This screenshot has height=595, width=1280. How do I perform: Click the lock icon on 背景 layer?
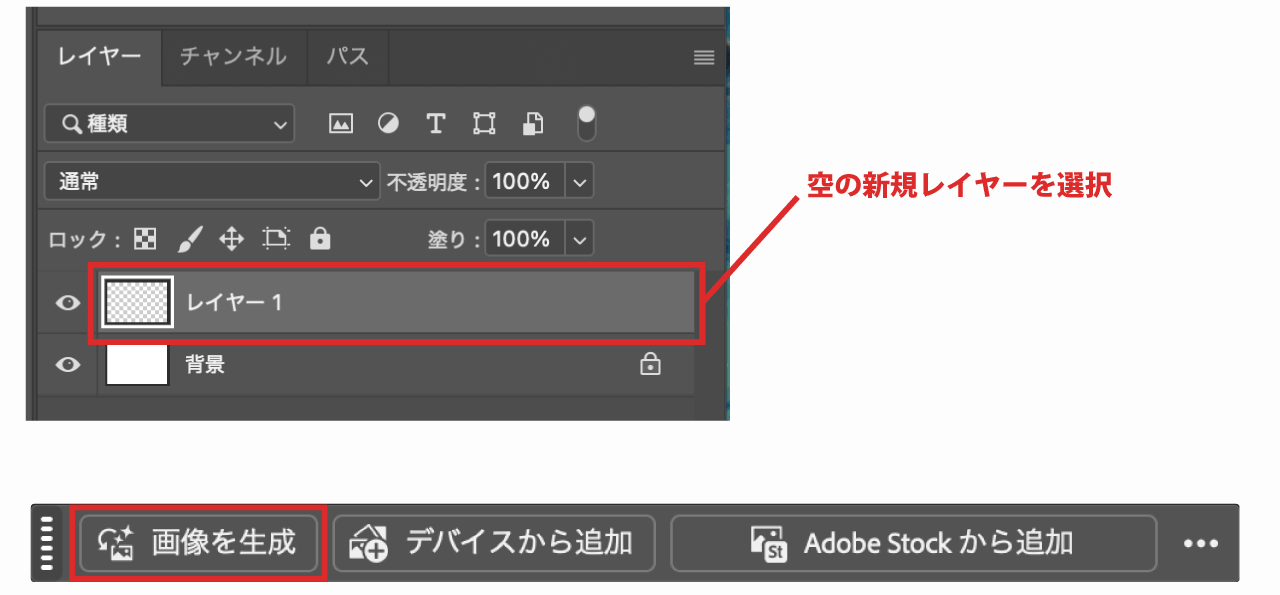[x=650, y=364]
